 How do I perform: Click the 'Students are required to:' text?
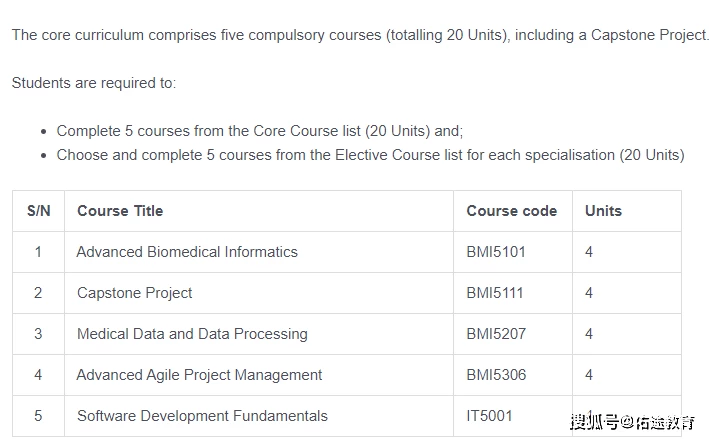point(94,83)
